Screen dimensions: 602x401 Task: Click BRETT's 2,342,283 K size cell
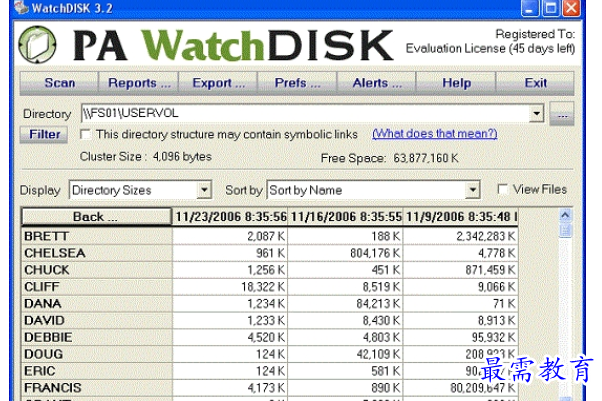point(460,236)
